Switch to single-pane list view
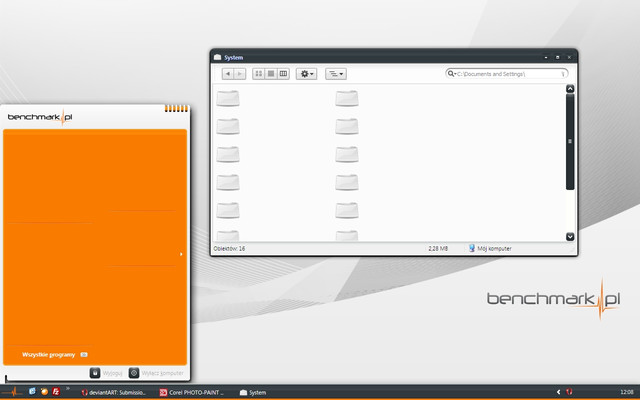This screenshot has width=640, height=400. coord(271,74)
